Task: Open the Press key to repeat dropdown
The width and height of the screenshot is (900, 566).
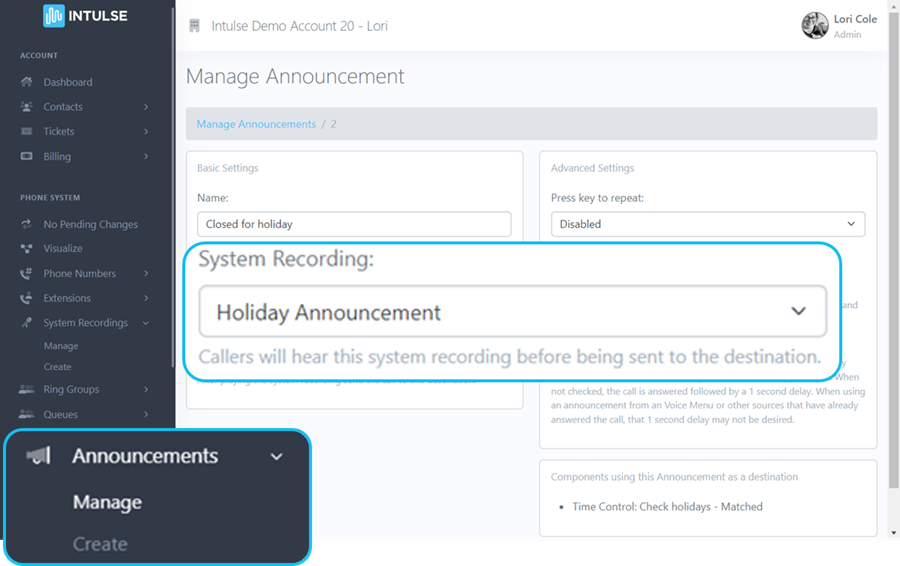Action: coord(707,224)
